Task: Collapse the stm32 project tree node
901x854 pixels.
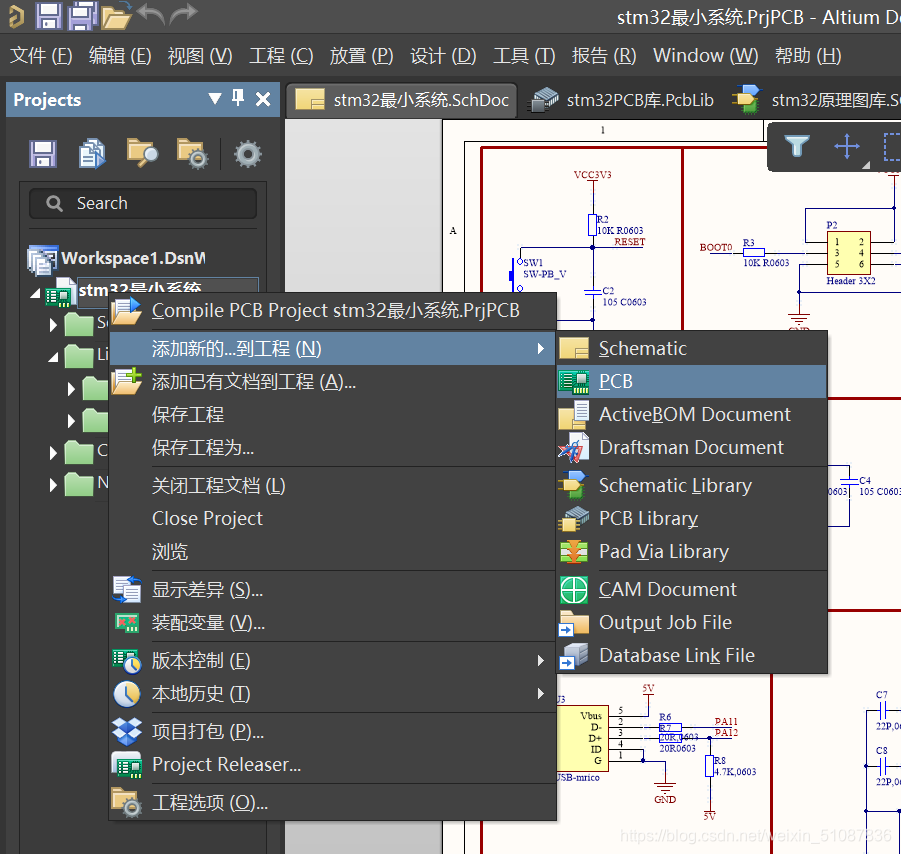Action: 37,293
